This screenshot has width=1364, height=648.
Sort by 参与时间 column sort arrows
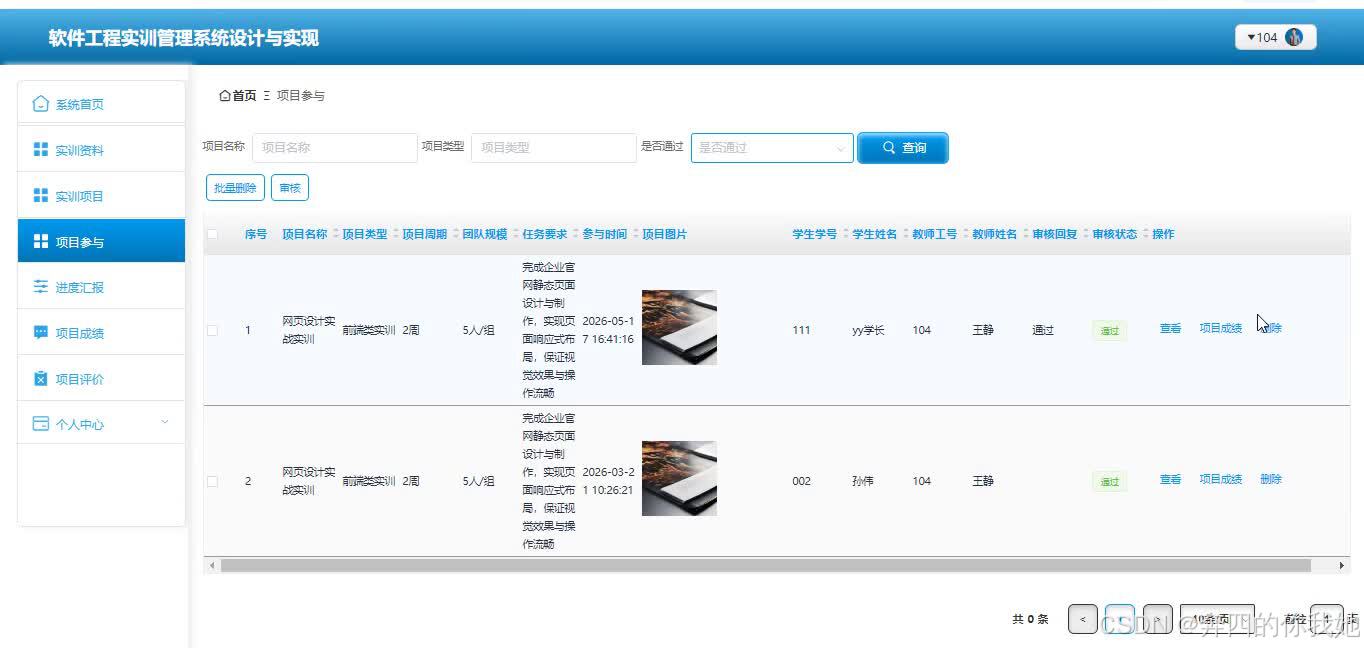pos(635,234)
